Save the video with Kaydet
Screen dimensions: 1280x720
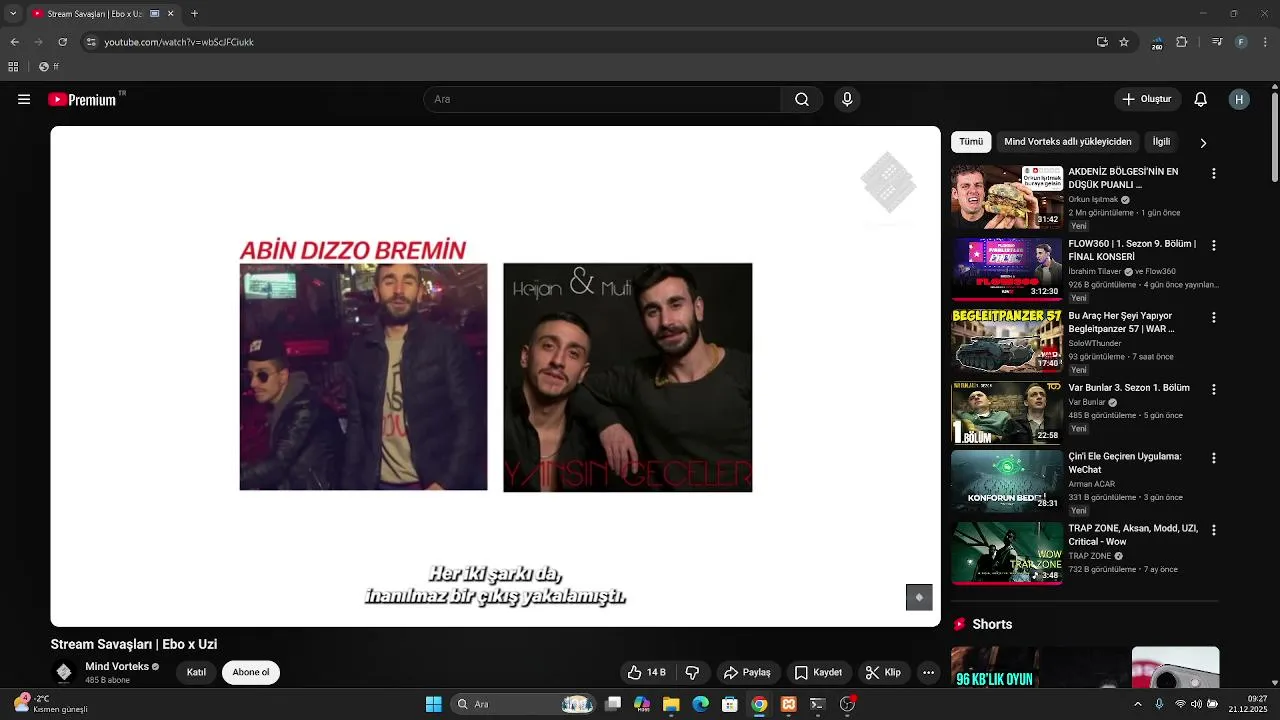pos(818,672)
